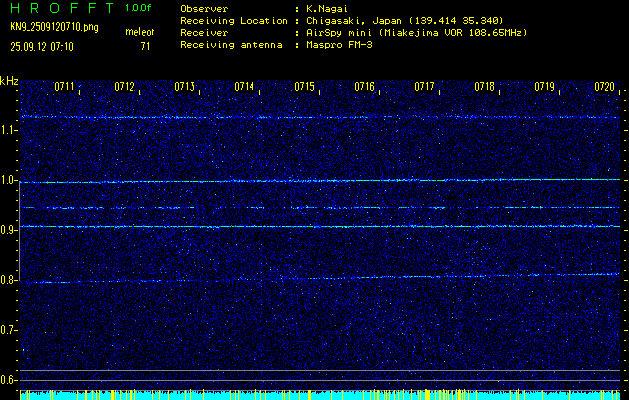
Task: Select filename KN9_2509120710.png
Action: [x=54, y=27]
